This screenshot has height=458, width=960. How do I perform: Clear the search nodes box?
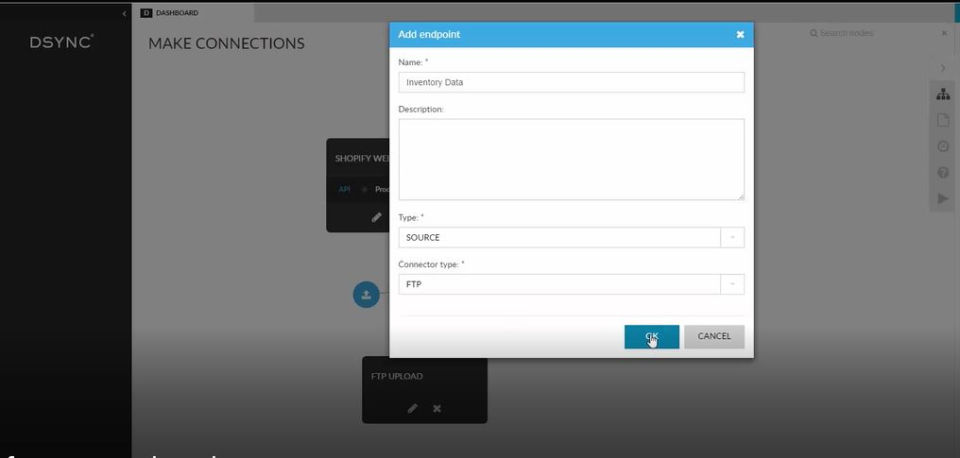point(944,33)
